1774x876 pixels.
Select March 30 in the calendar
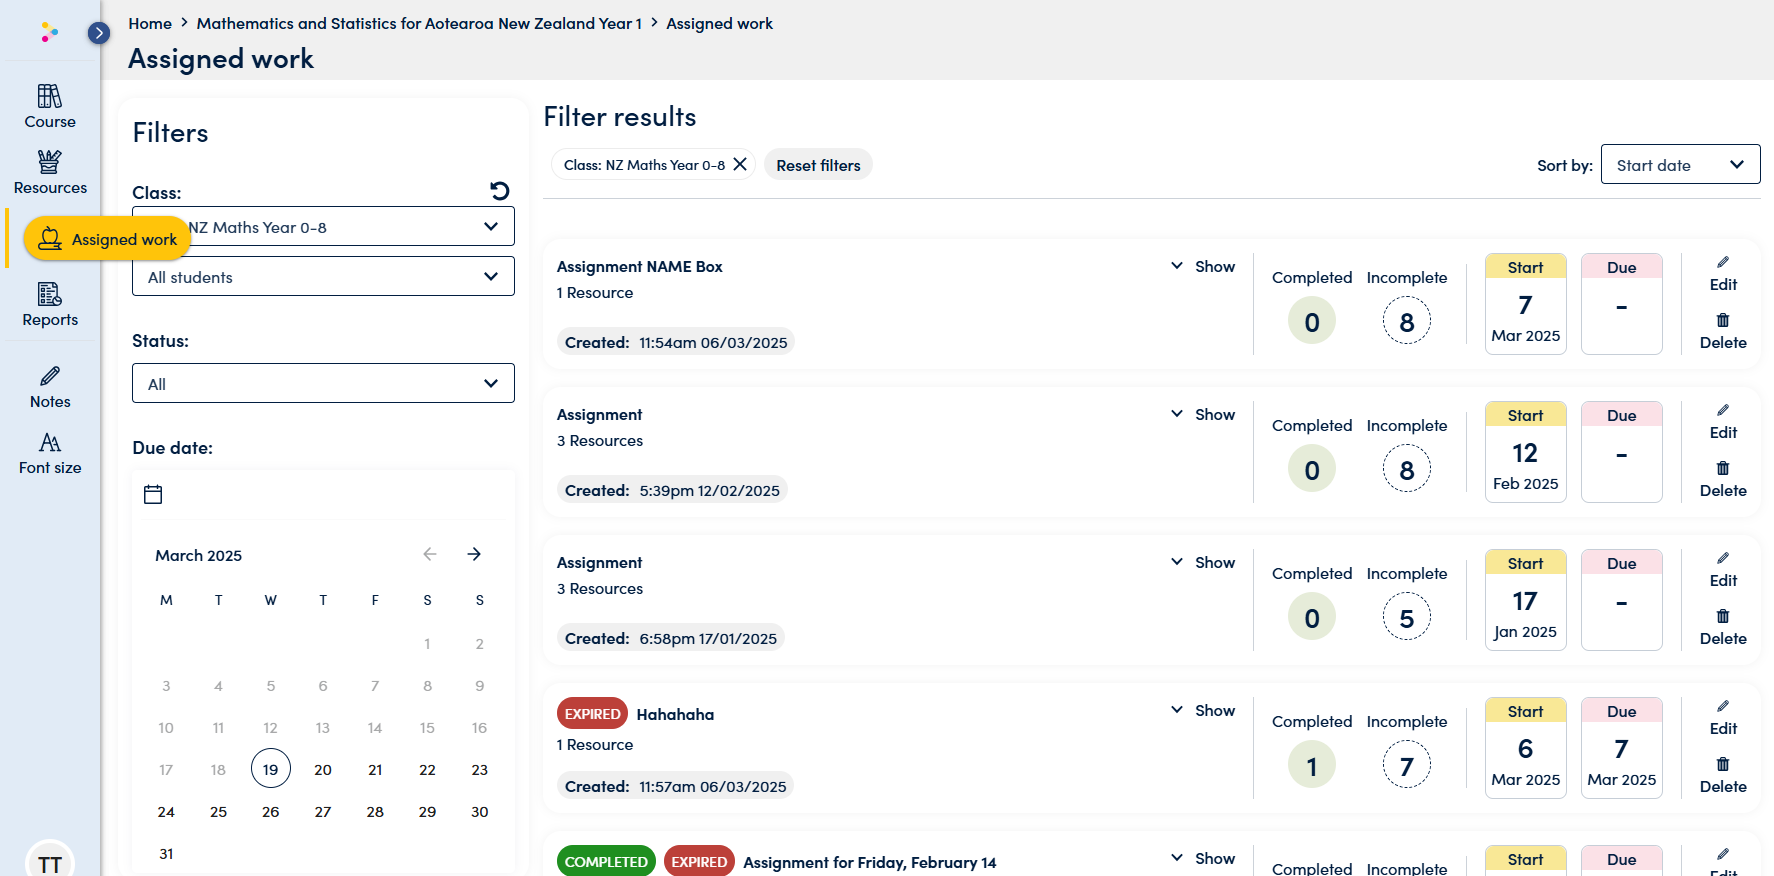click(x=479, y=811)
